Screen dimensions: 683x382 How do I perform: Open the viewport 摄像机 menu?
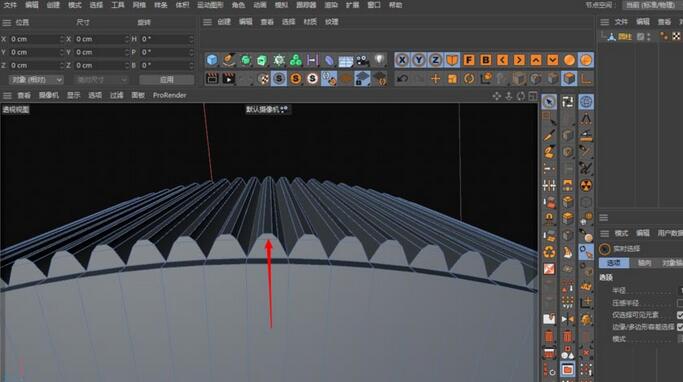pos(49,95)
